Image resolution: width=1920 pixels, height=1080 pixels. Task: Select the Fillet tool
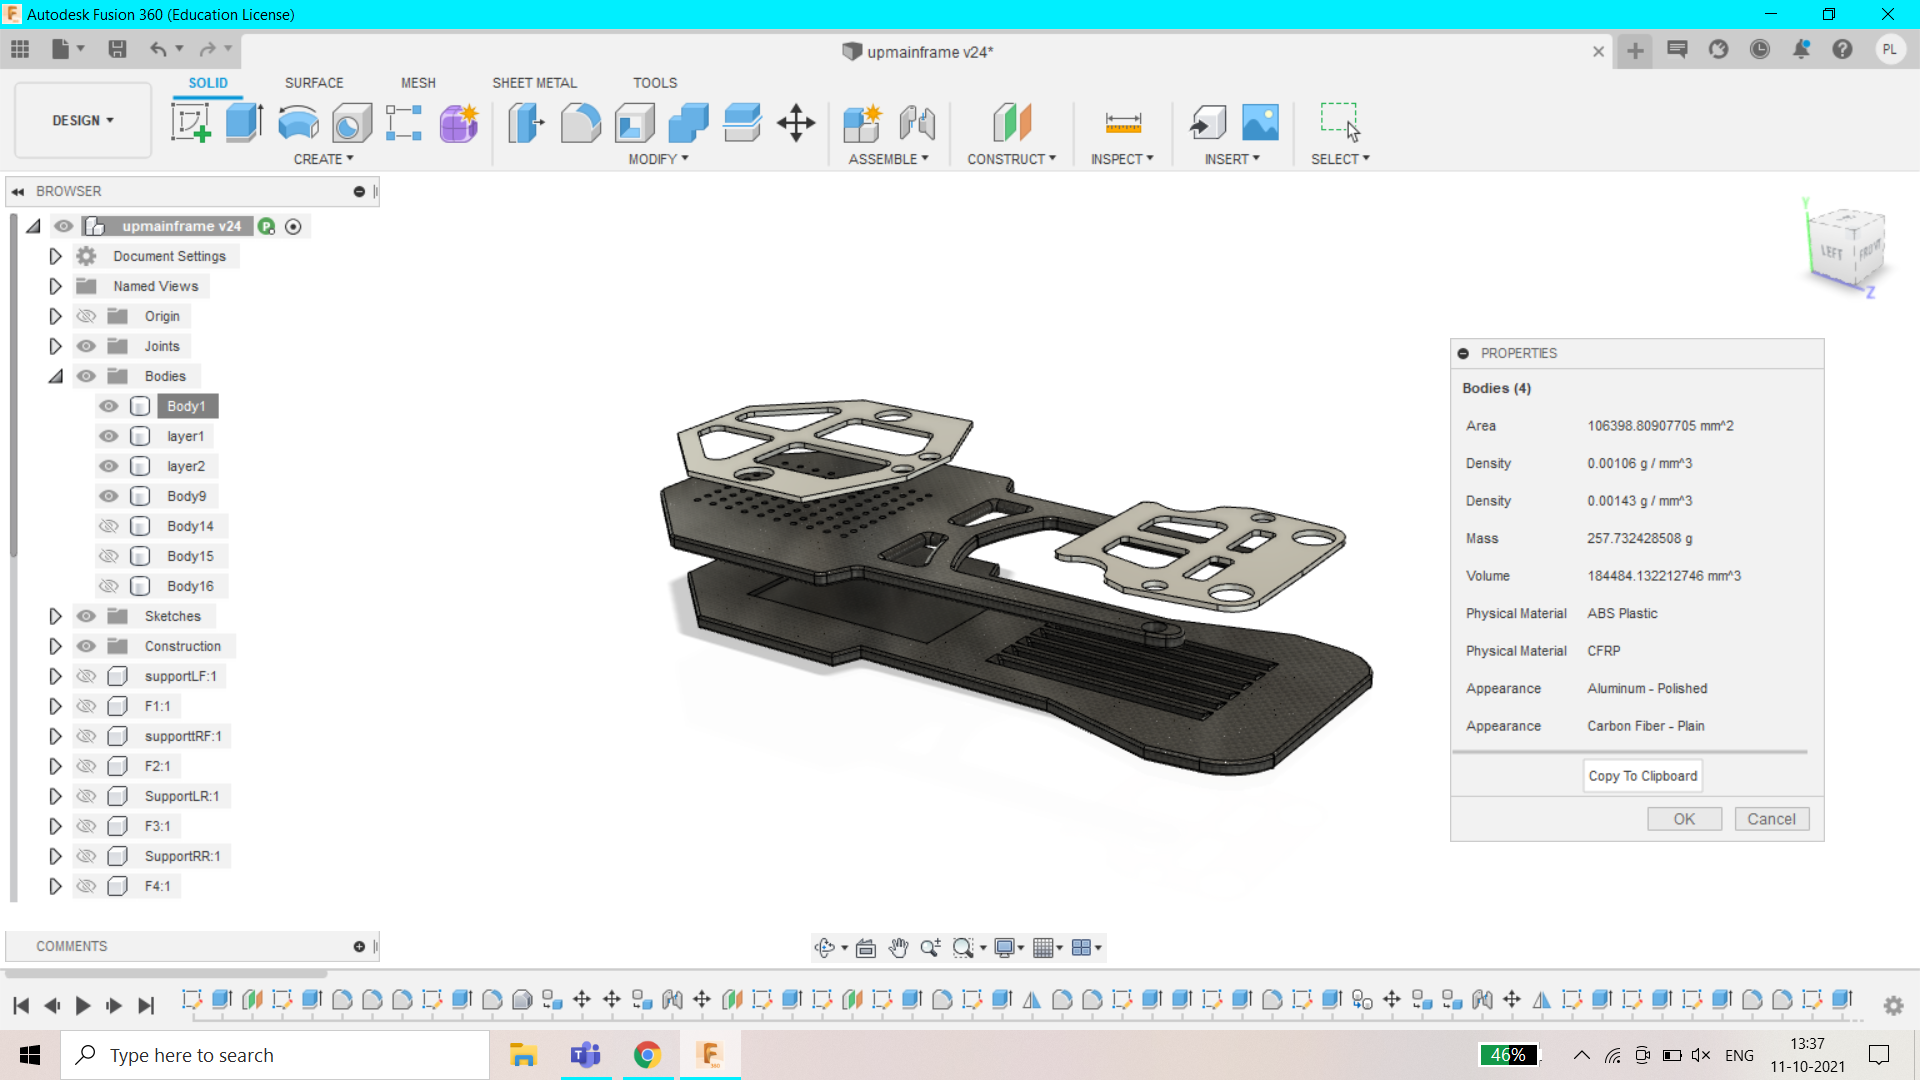[x=582, y=122]
